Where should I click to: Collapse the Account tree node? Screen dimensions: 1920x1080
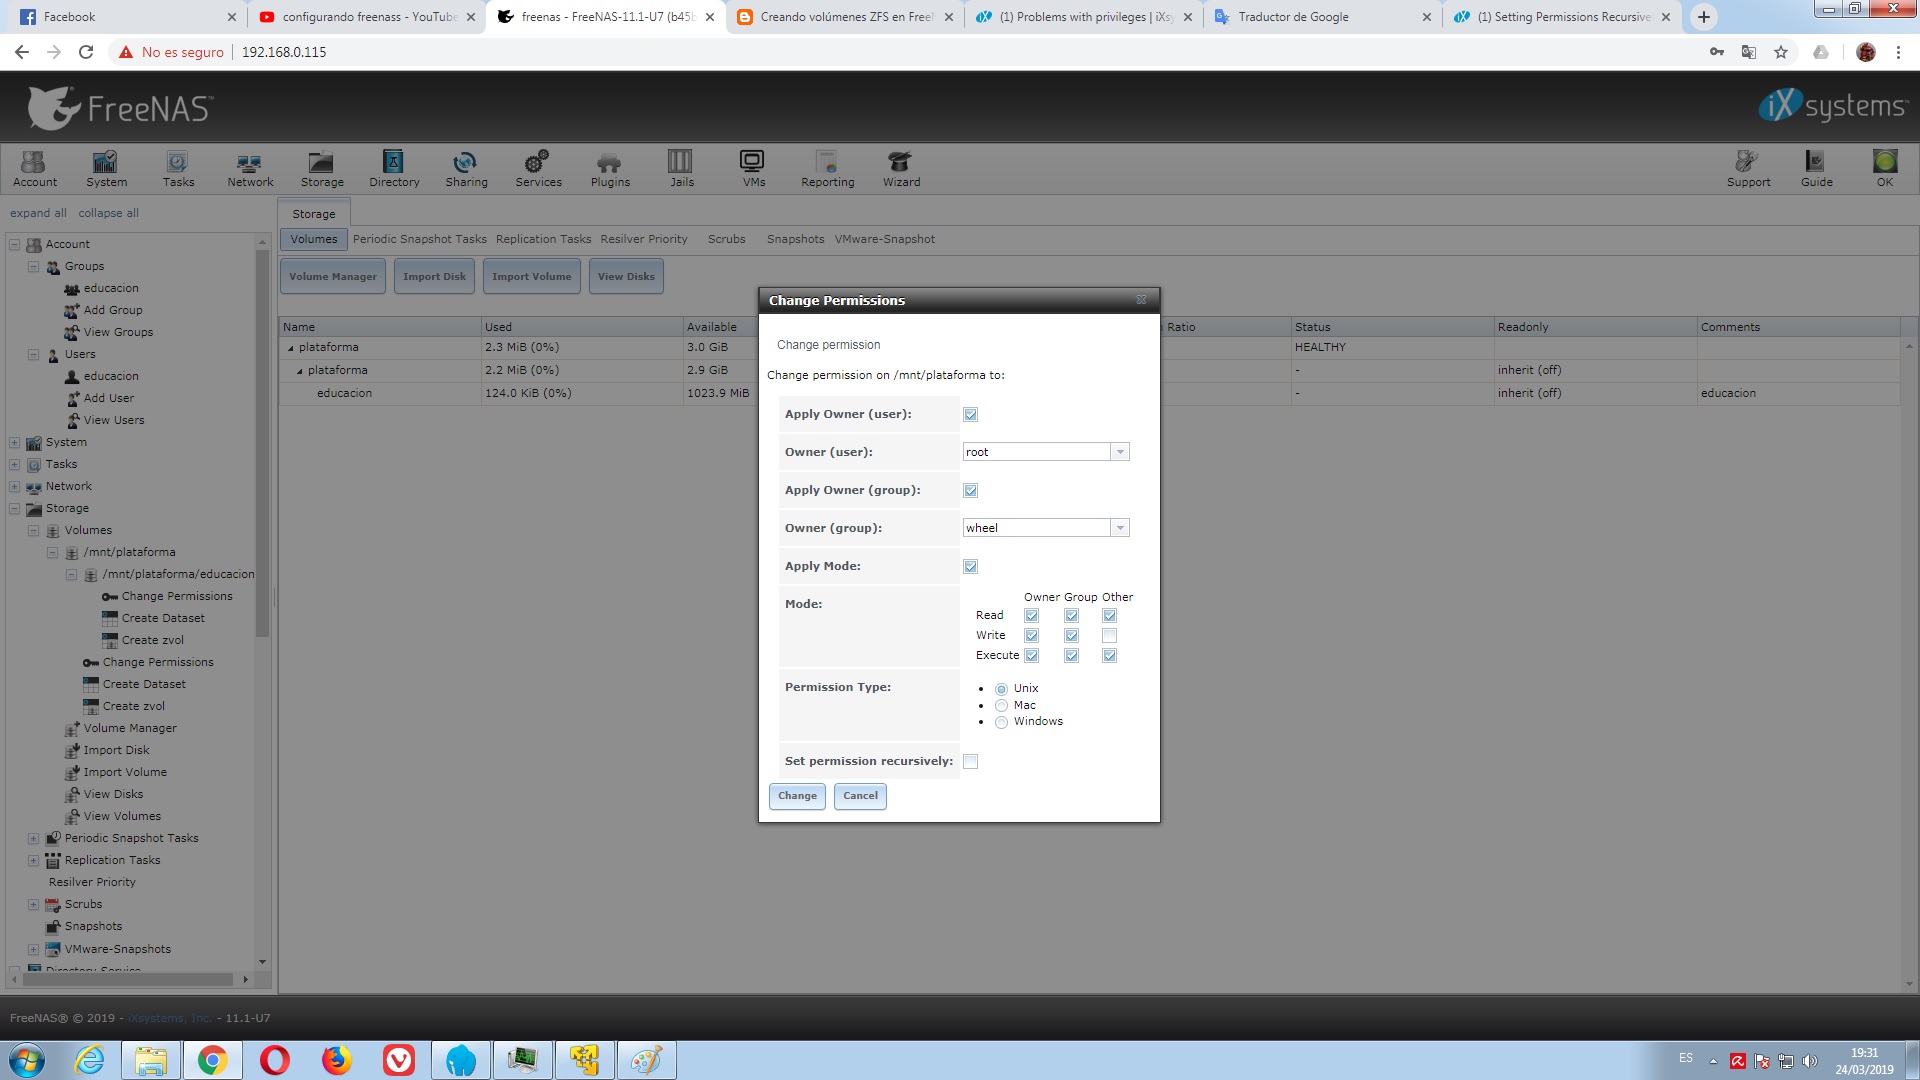[15, 244]
